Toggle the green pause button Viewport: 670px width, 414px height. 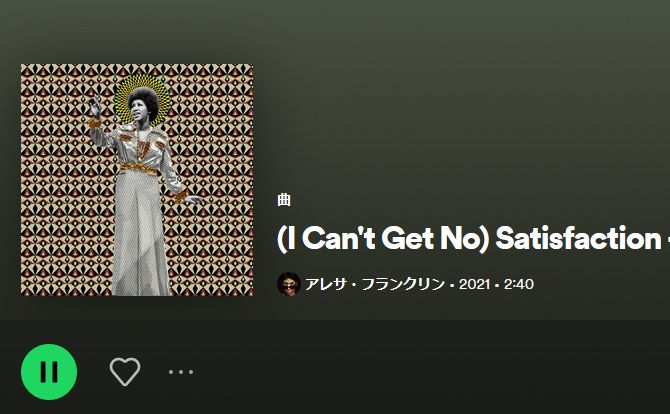tap(49, 372)
